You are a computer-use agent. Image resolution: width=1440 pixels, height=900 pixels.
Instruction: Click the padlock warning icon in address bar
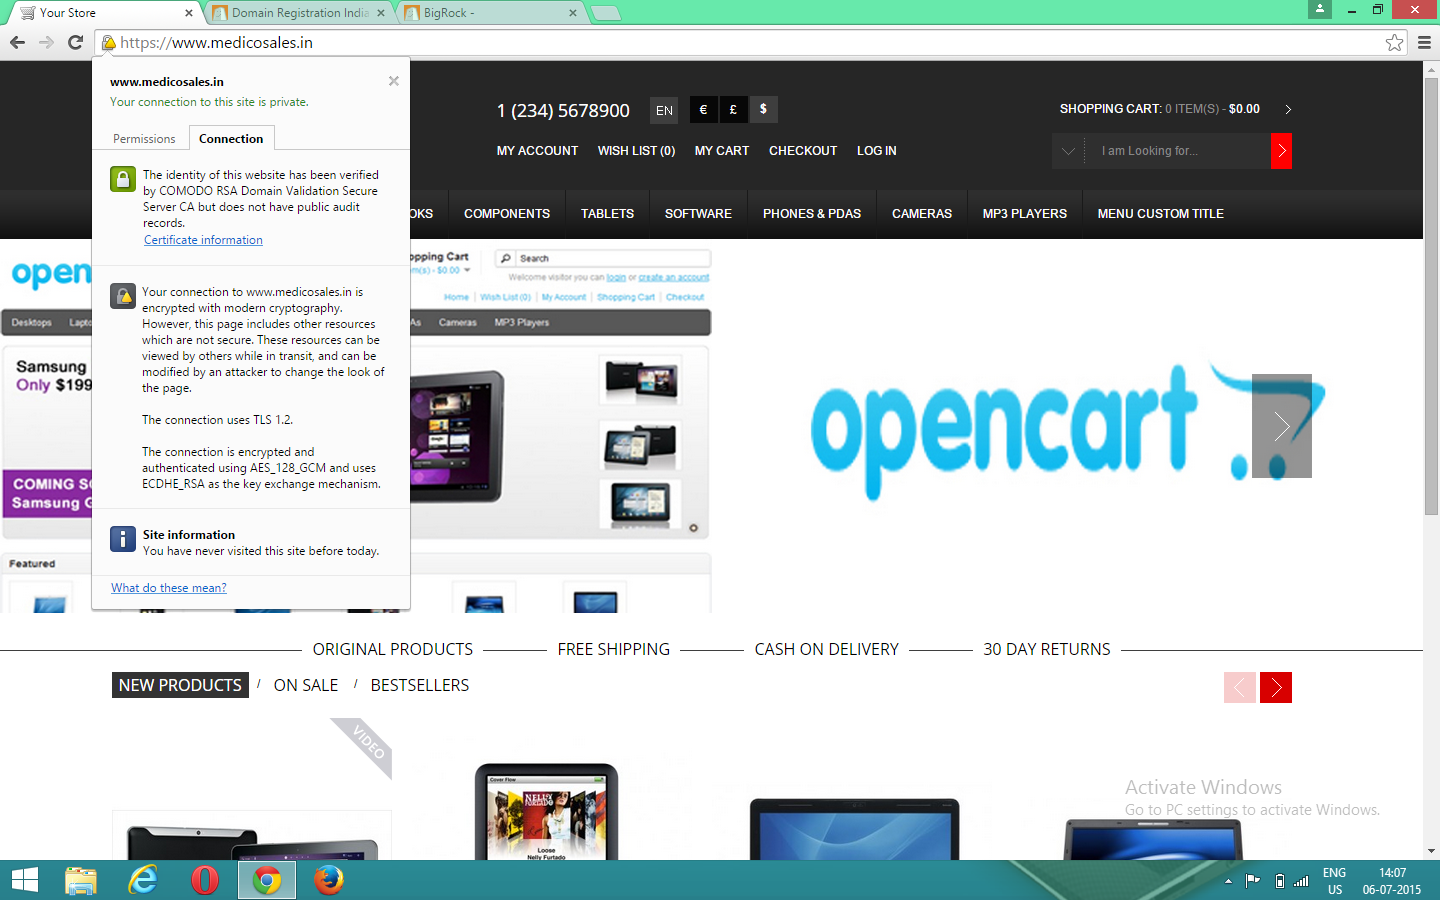click(108, 42)
